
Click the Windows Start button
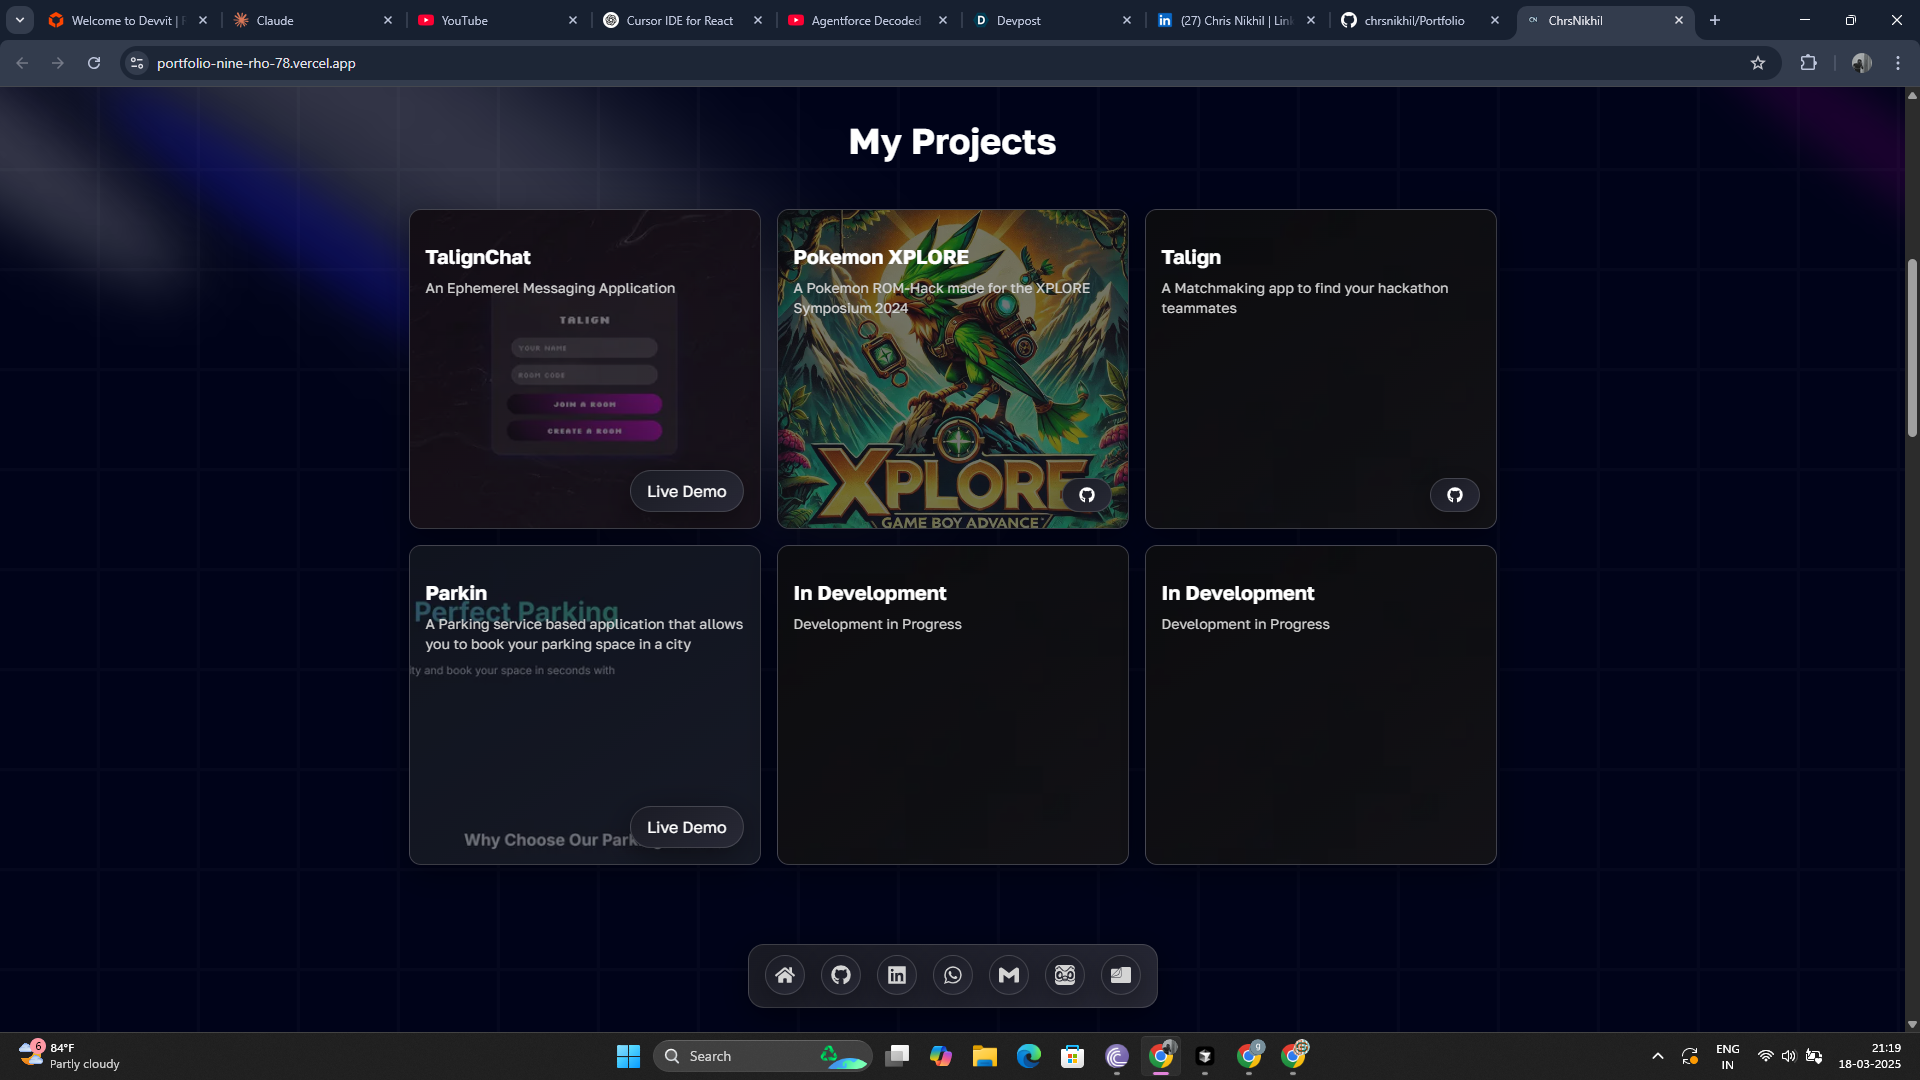point(628,1056)
